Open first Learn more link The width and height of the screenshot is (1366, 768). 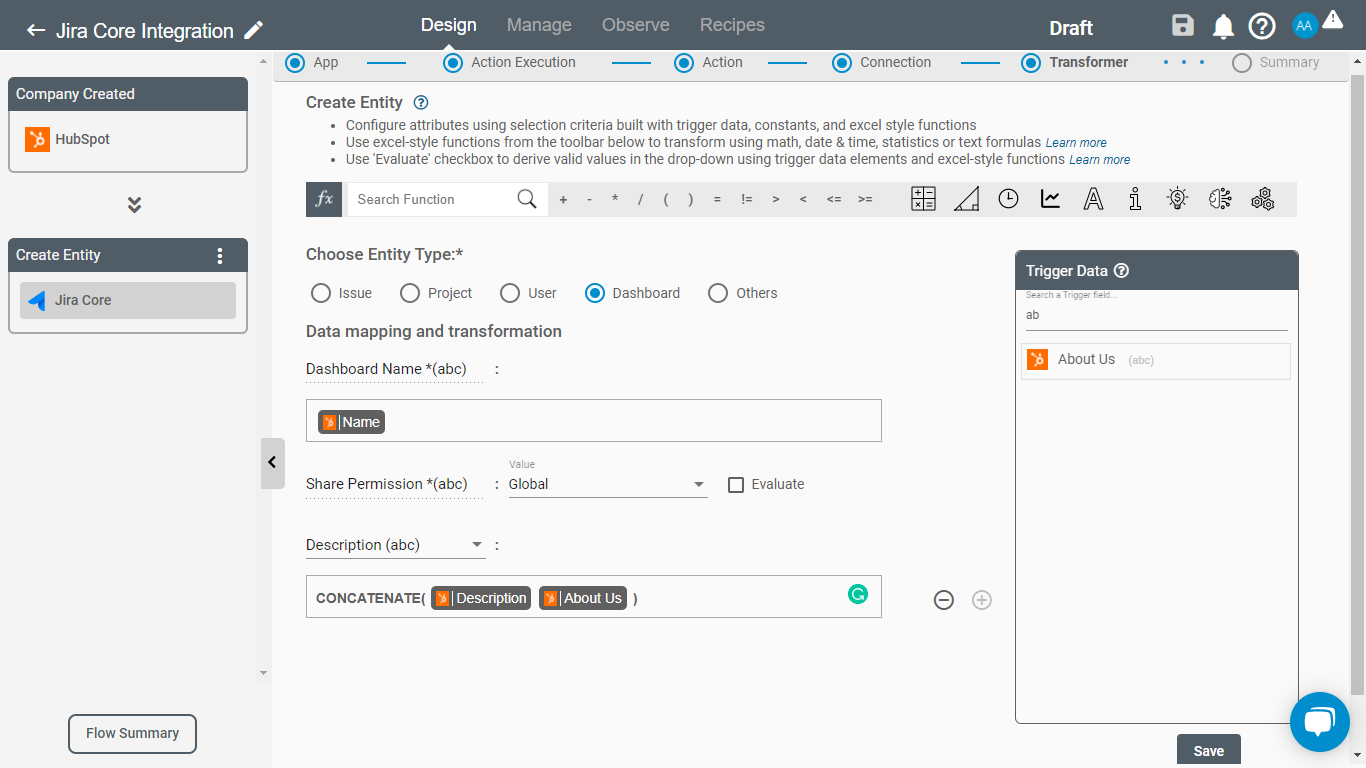[x=1076, y=143]
